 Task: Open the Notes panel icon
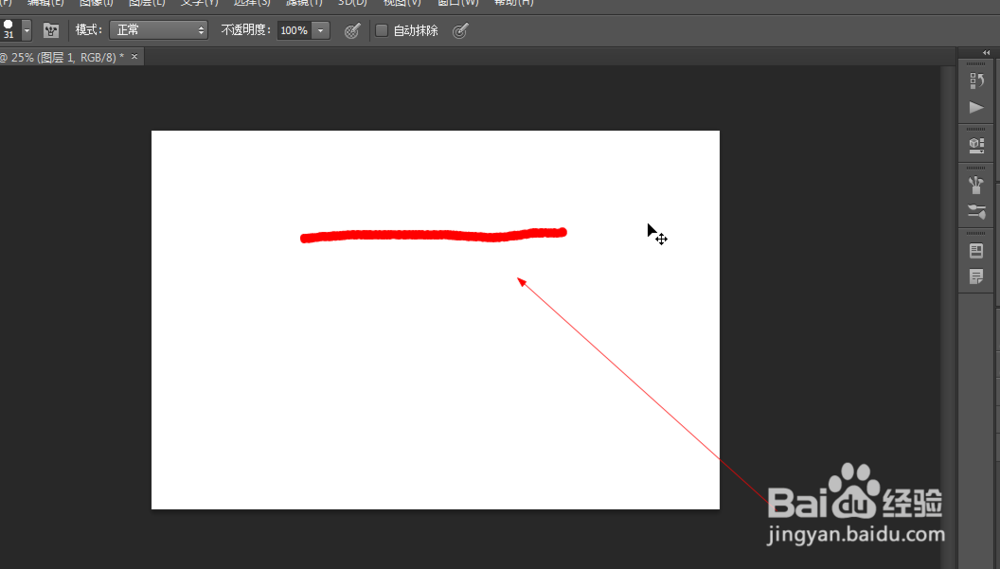coord(976,277)
